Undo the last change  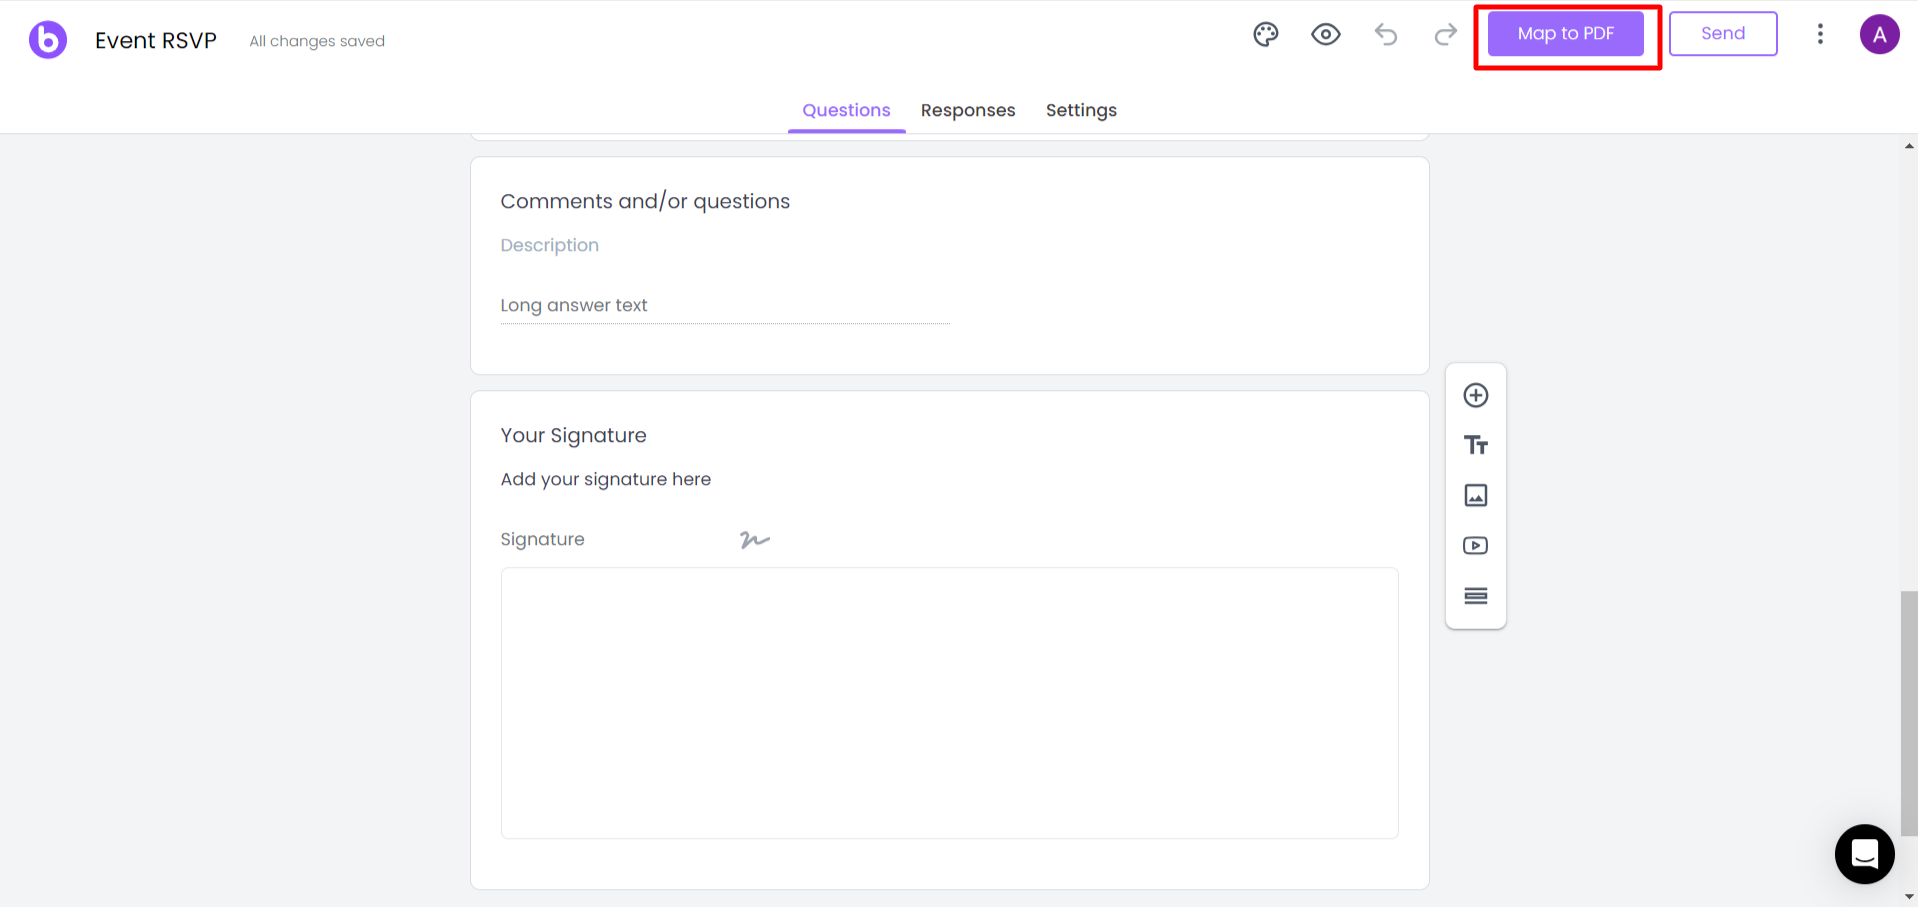point(1386,35)
